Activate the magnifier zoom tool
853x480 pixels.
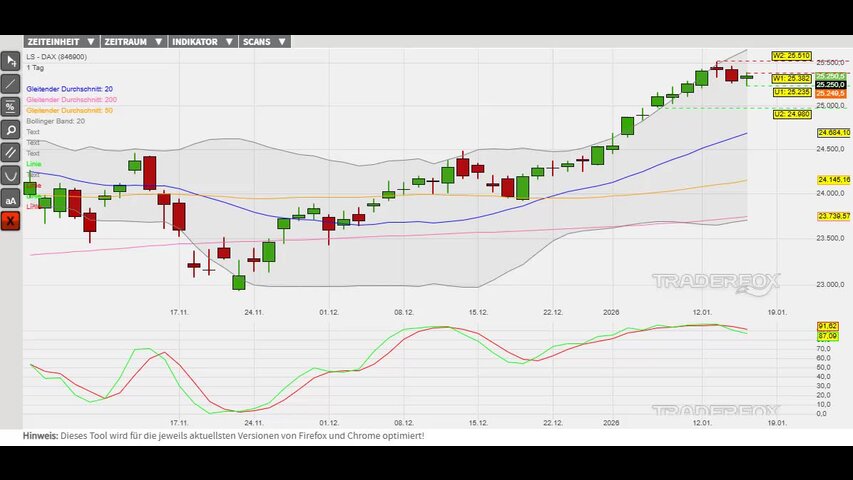pos(11,129)
